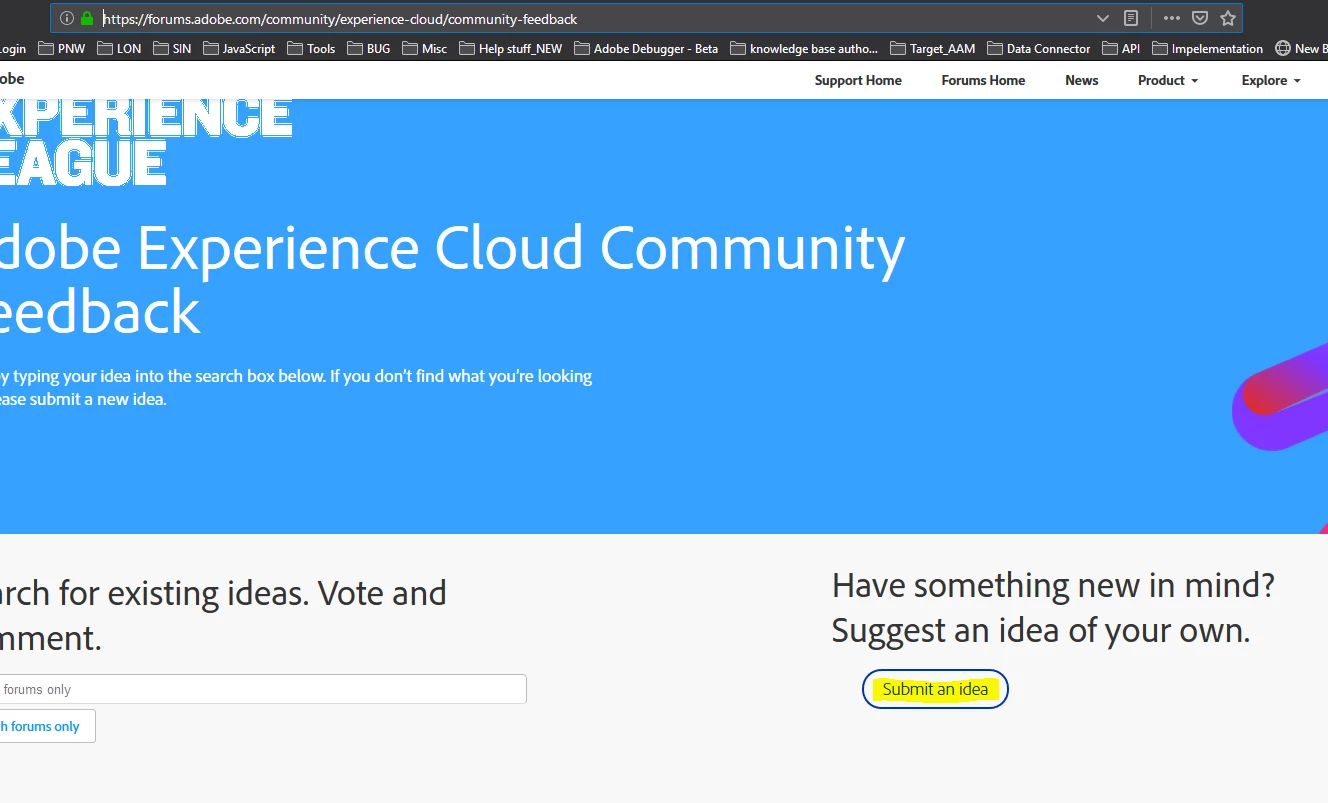
Task: Open the Help stuff_NEW bookmarks folder
Action: pos(511,48)
